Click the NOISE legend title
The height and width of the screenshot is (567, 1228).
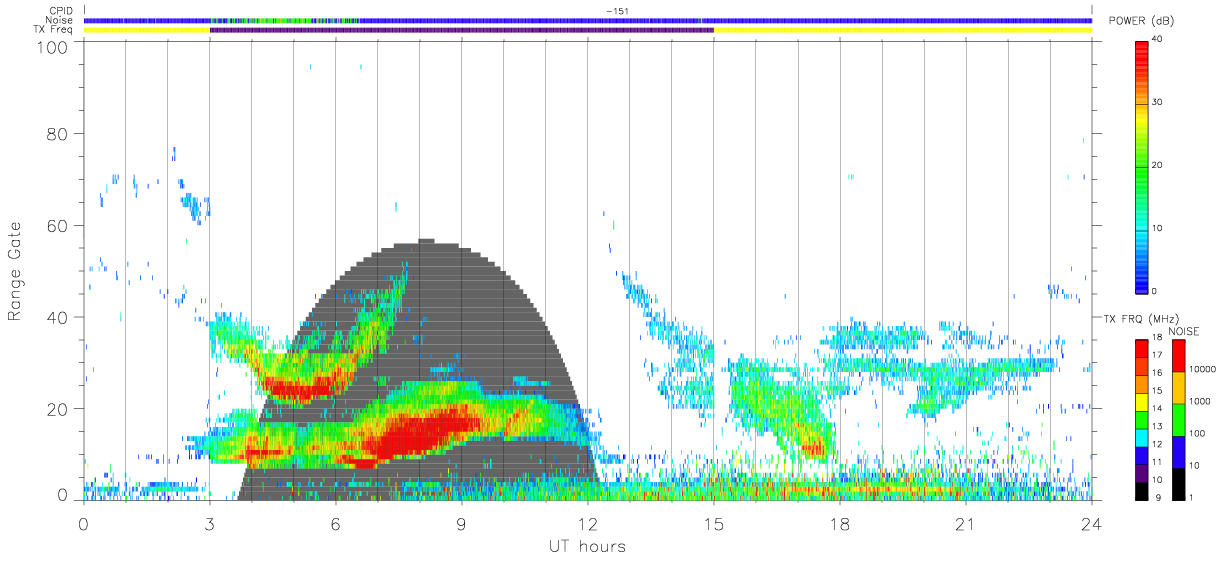(x=1184, y=331)
